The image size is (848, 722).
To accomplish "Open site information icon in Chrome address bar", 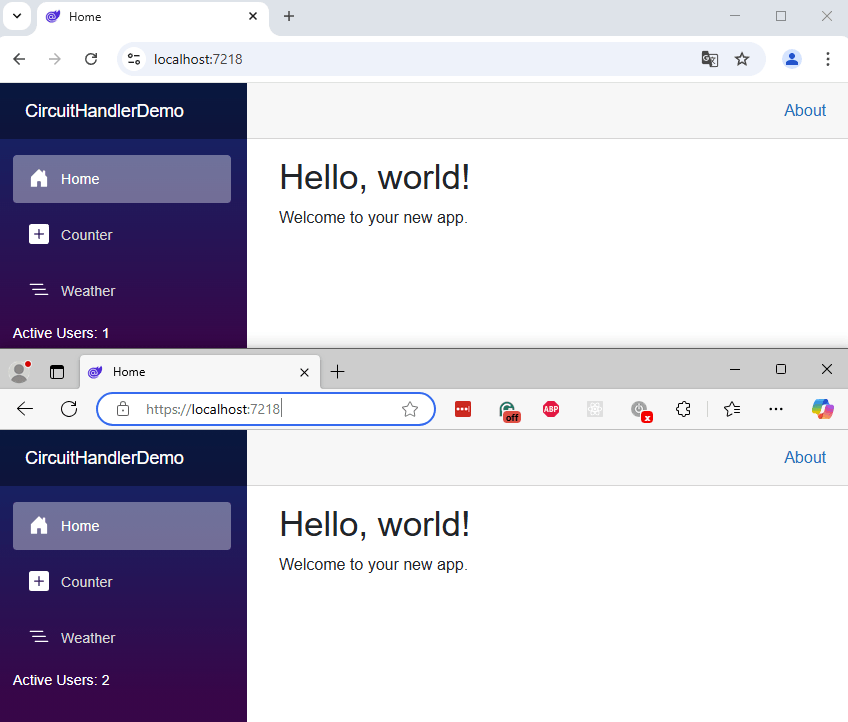I will (x=134, y=59).
